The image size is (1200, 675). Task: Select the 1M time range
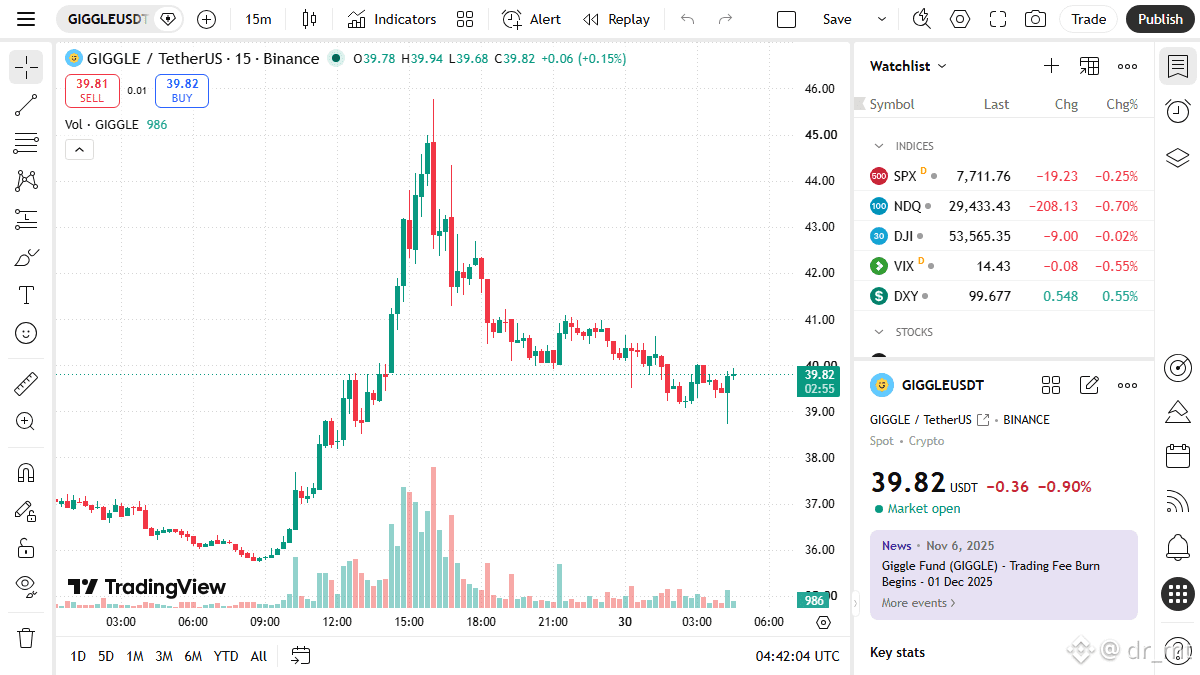tap(135, 656)
